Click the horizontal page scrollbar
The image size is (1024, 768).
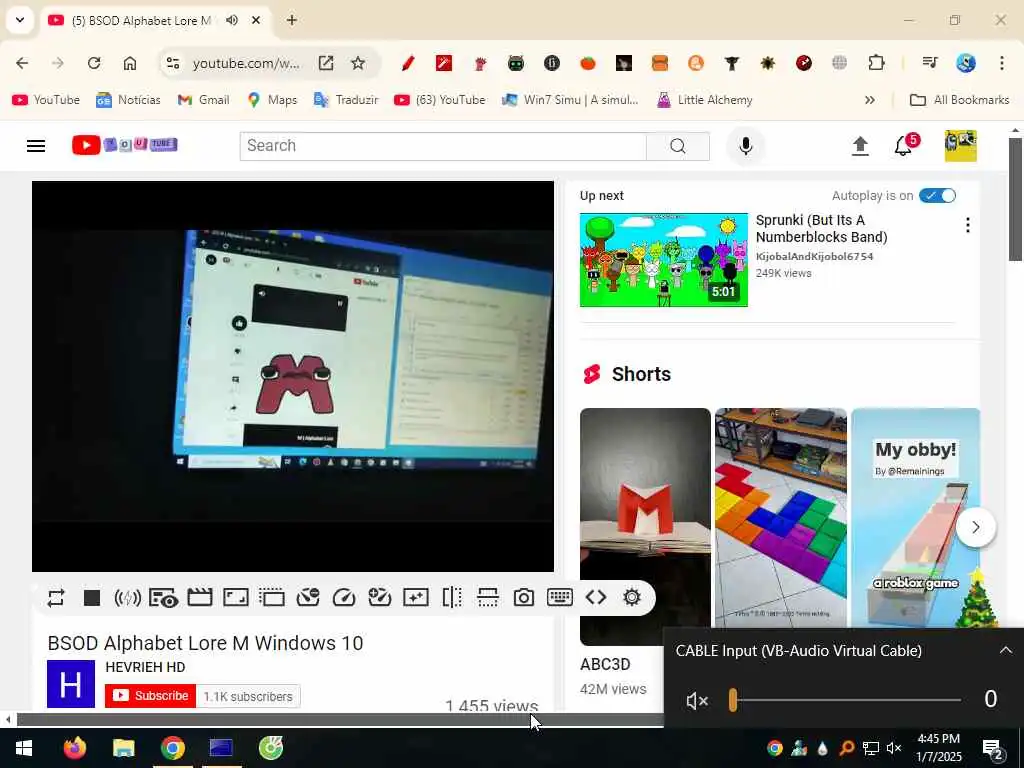pyautogui.click(x=340, y=720)
